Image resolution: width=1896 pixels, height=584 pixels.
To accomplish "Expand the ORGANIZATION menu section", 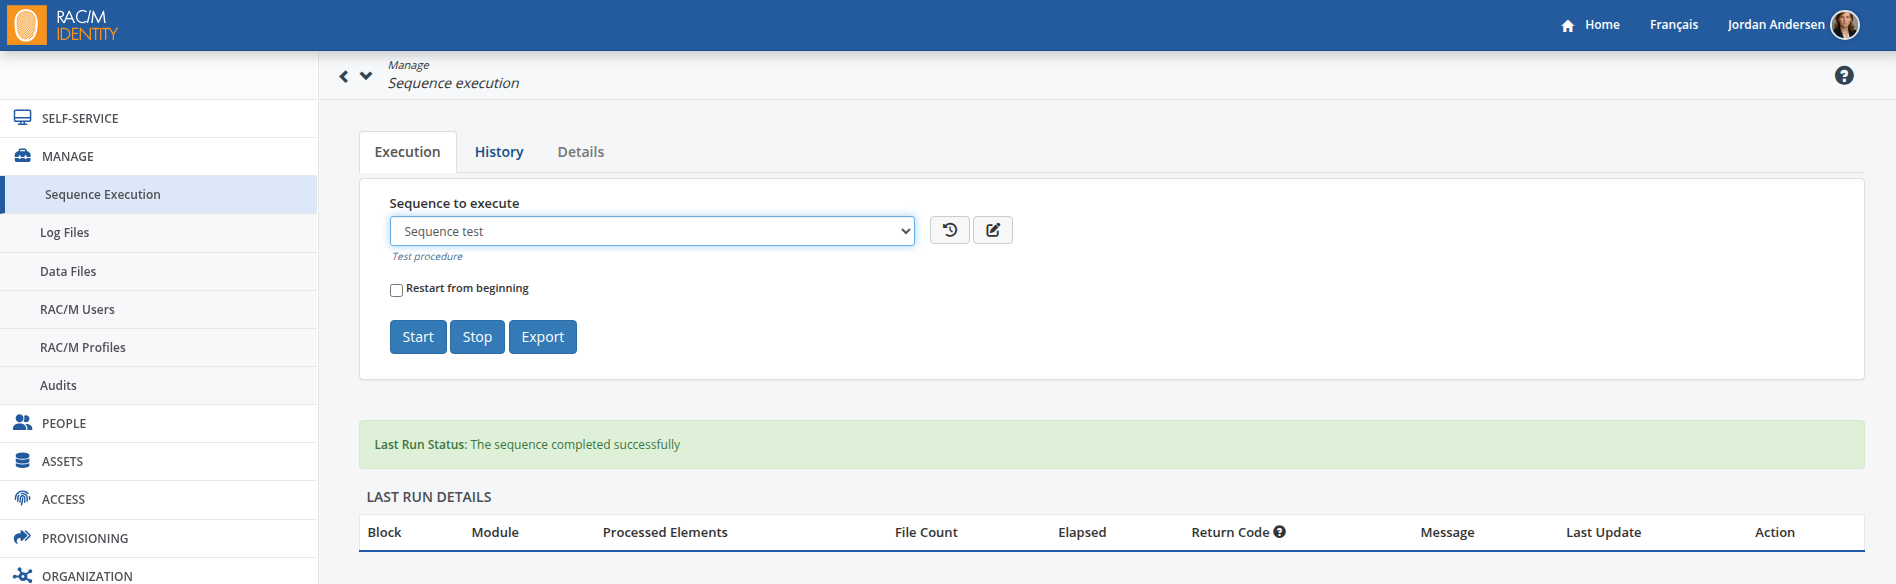I will point(159,573).
